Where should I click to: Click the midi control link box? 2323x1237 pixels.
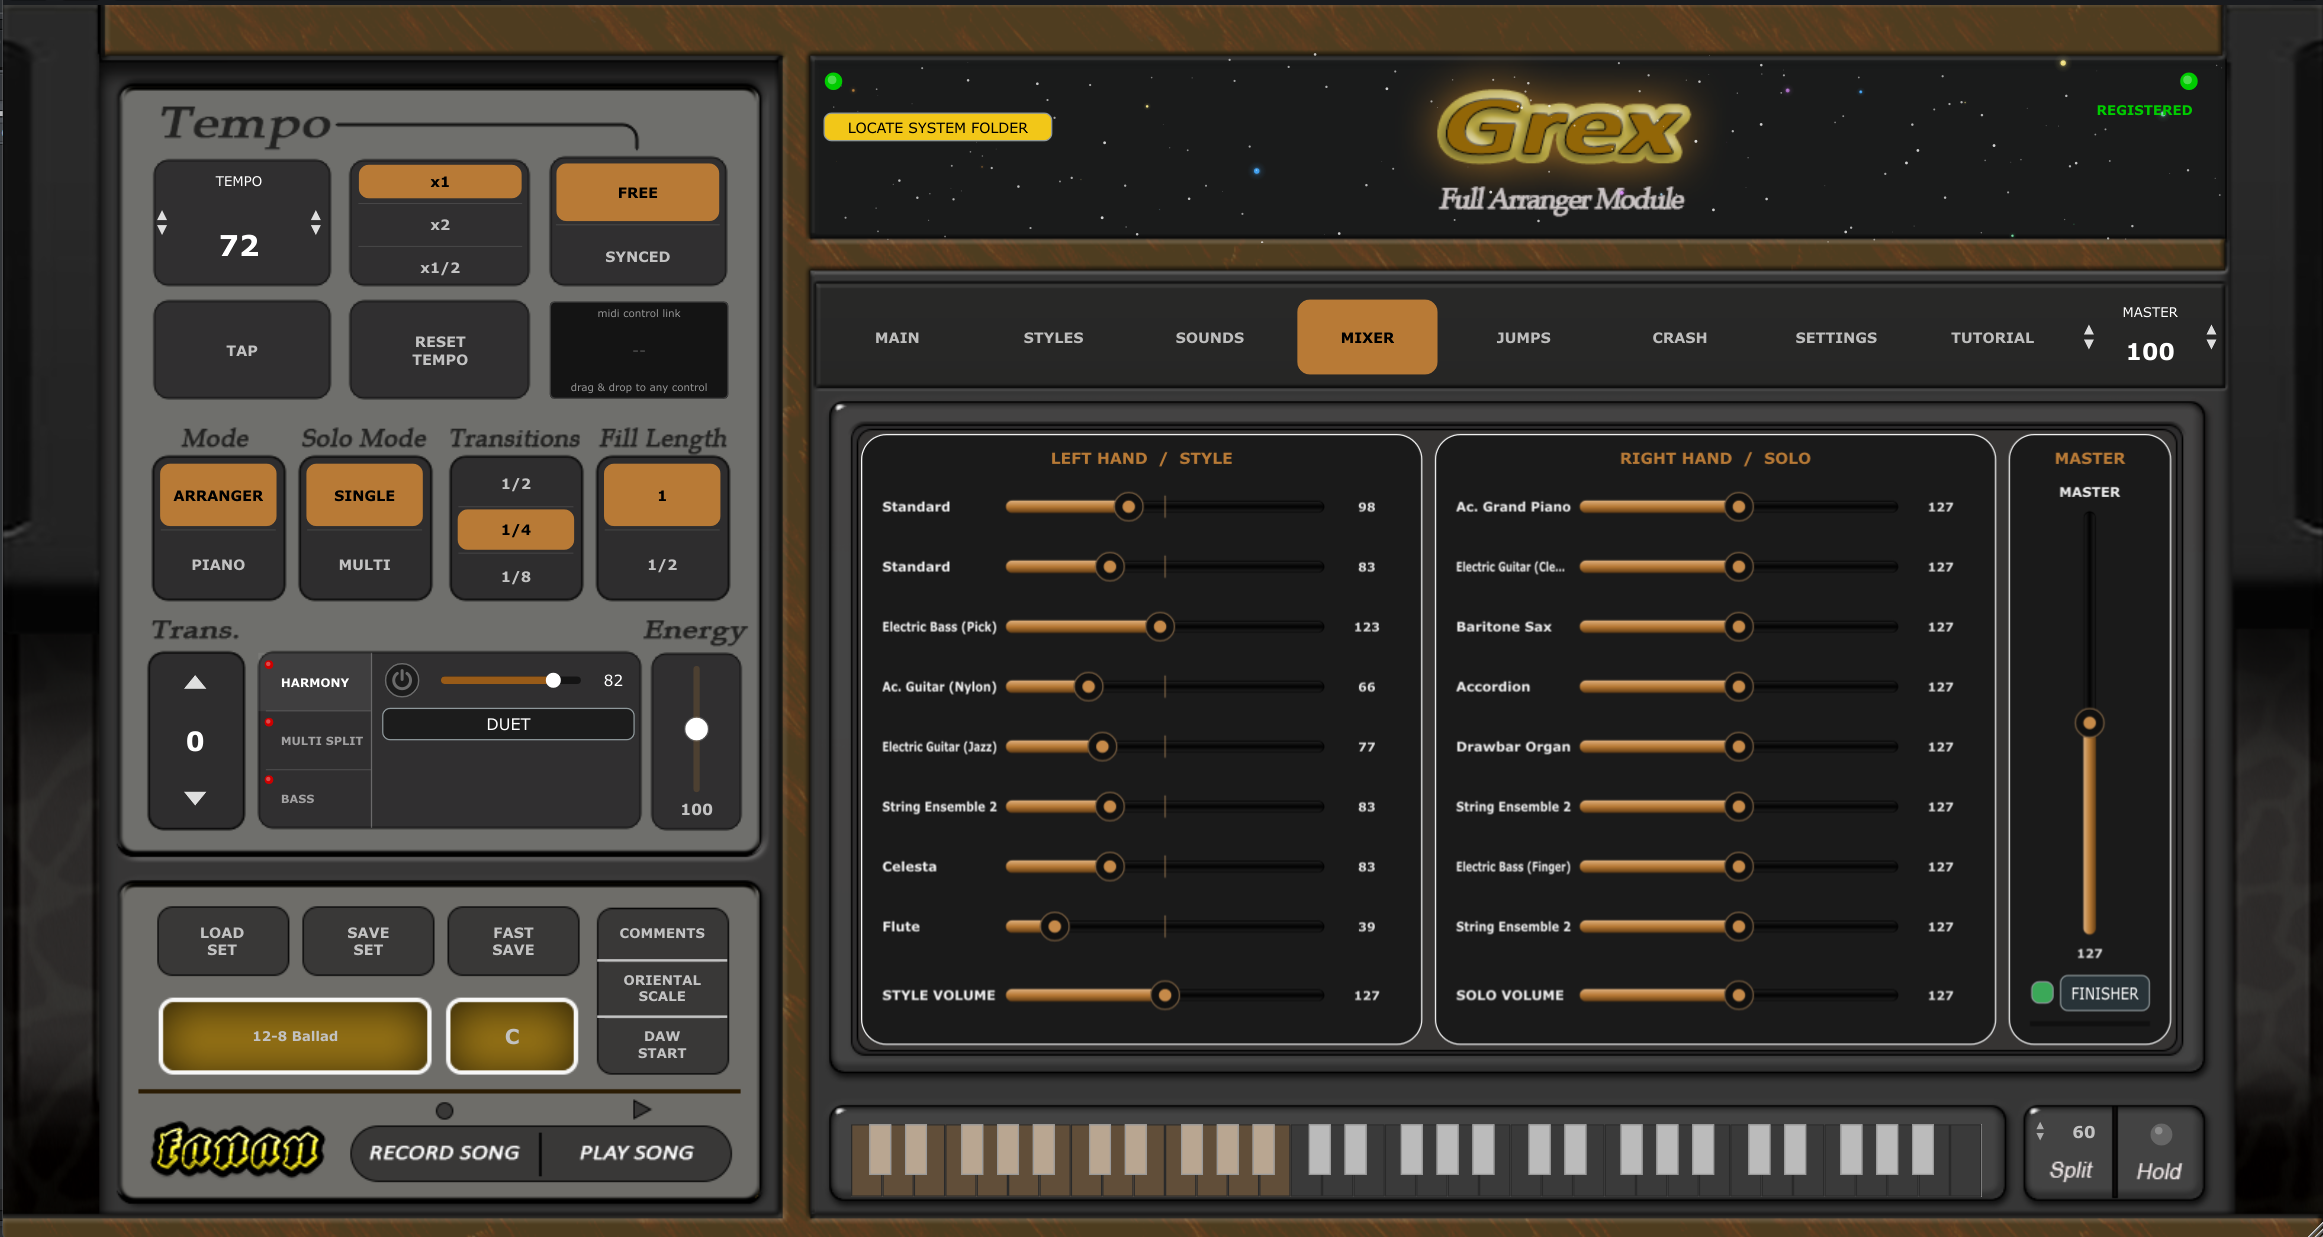coord(639,350)
